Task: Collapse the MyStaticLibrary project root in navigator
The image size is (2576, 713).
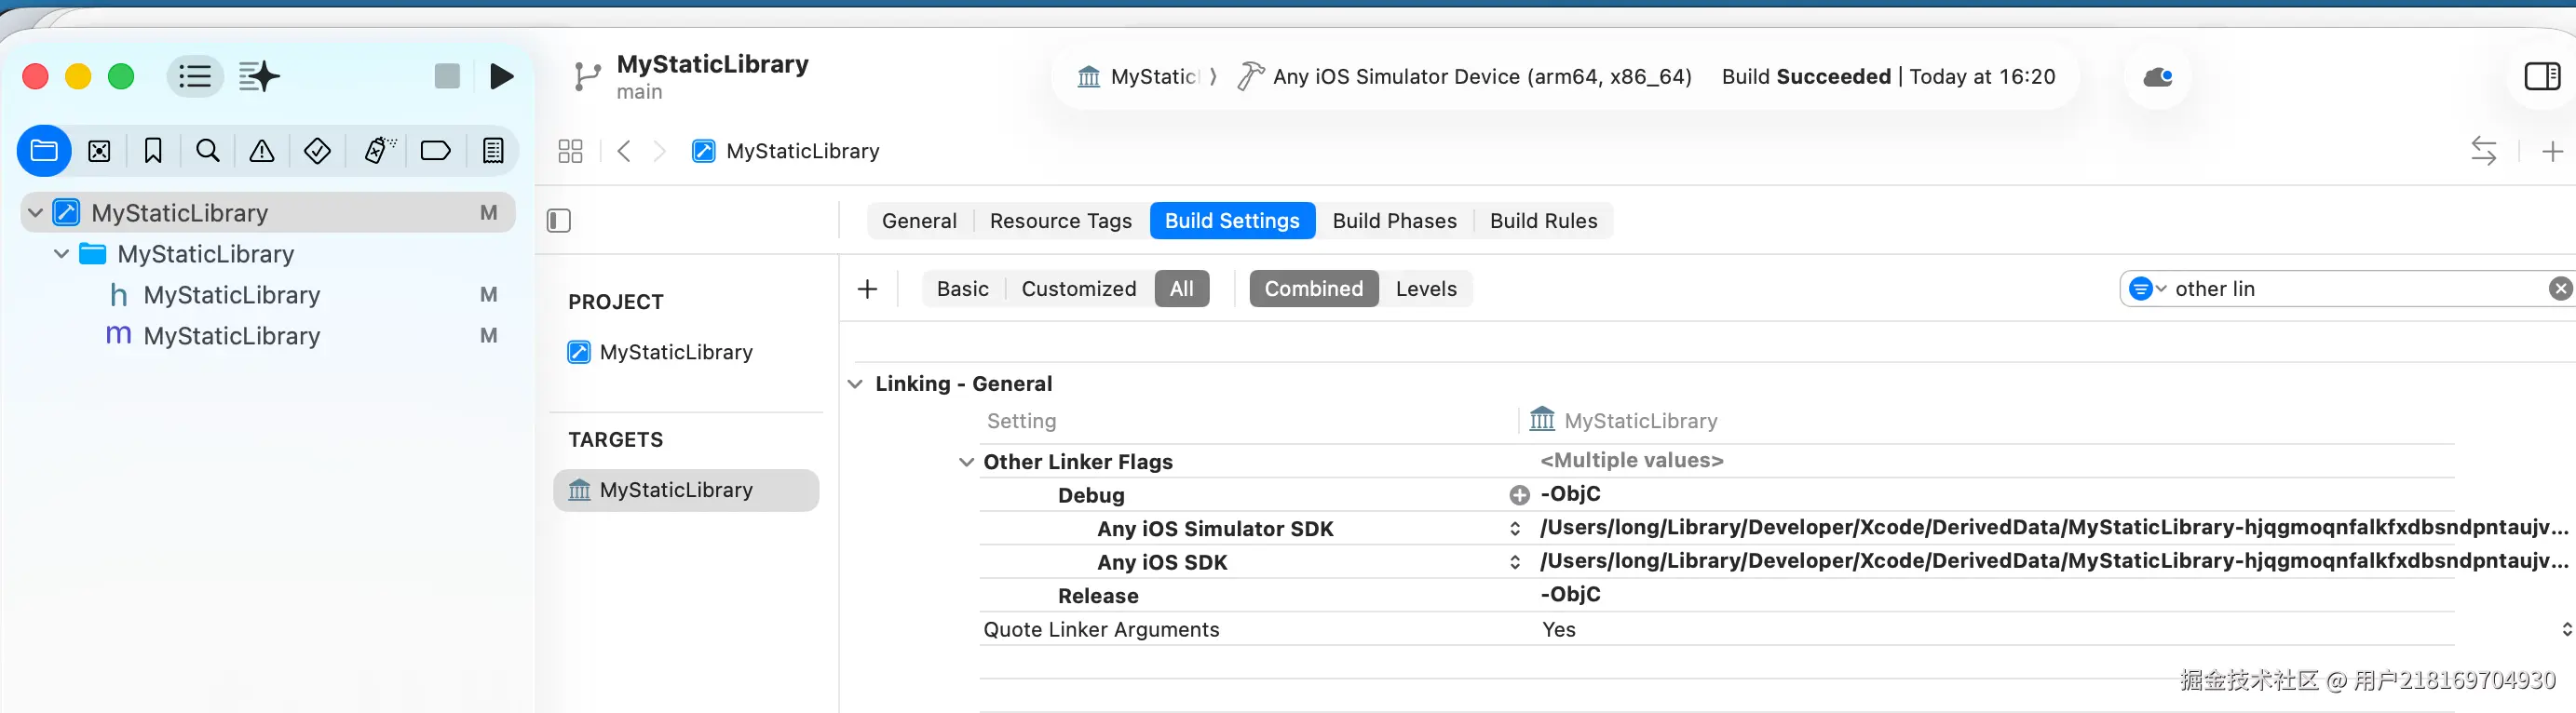Action: pos(36,213)
